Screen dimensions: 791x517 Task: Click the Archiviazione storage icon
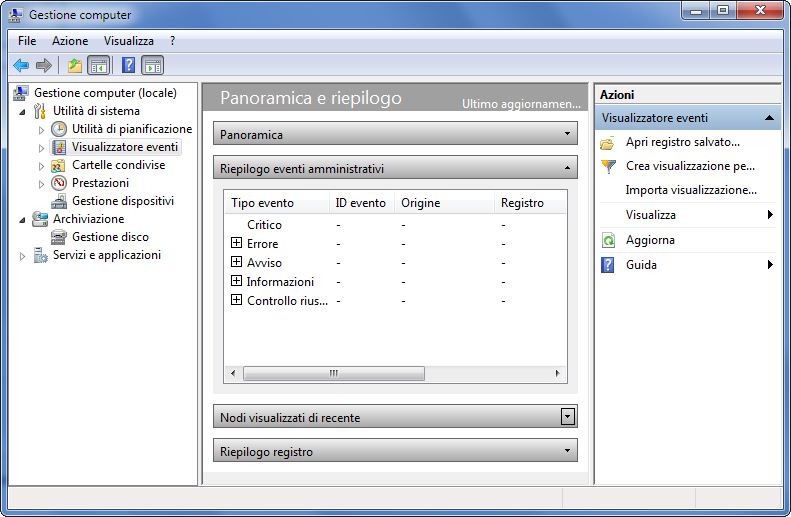click(40, 219)
